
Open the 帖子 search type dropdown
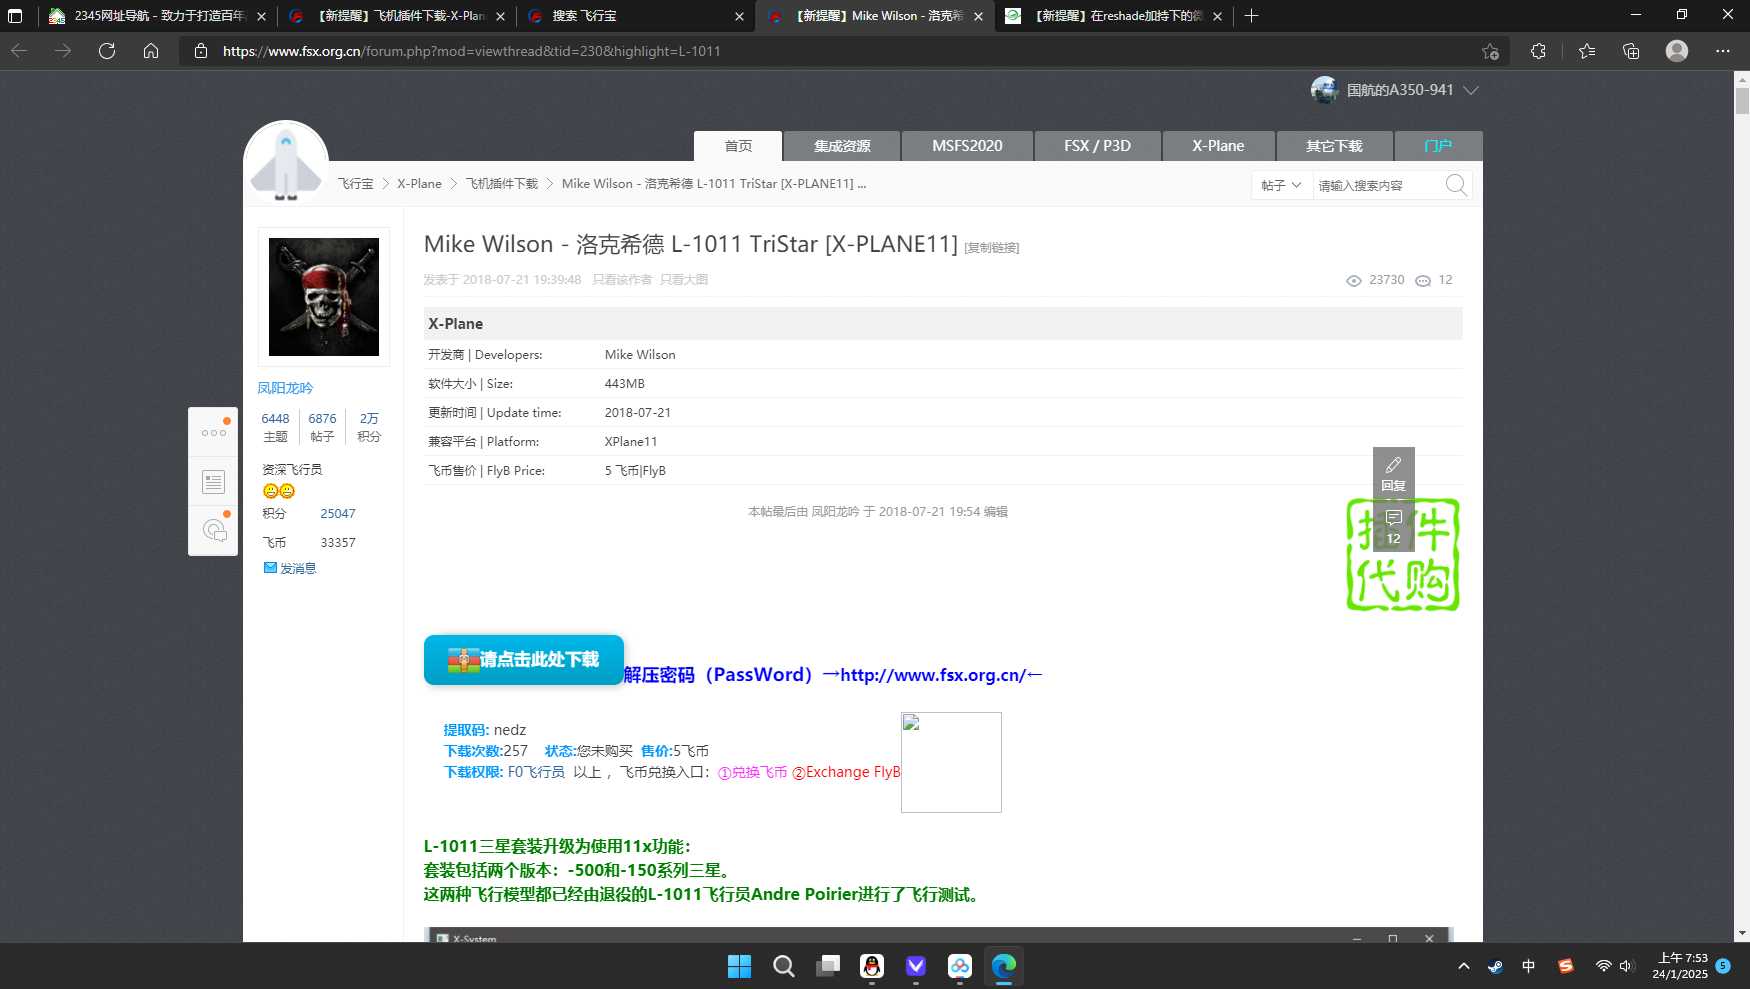pyautogui.click(x=1281, y=185)
